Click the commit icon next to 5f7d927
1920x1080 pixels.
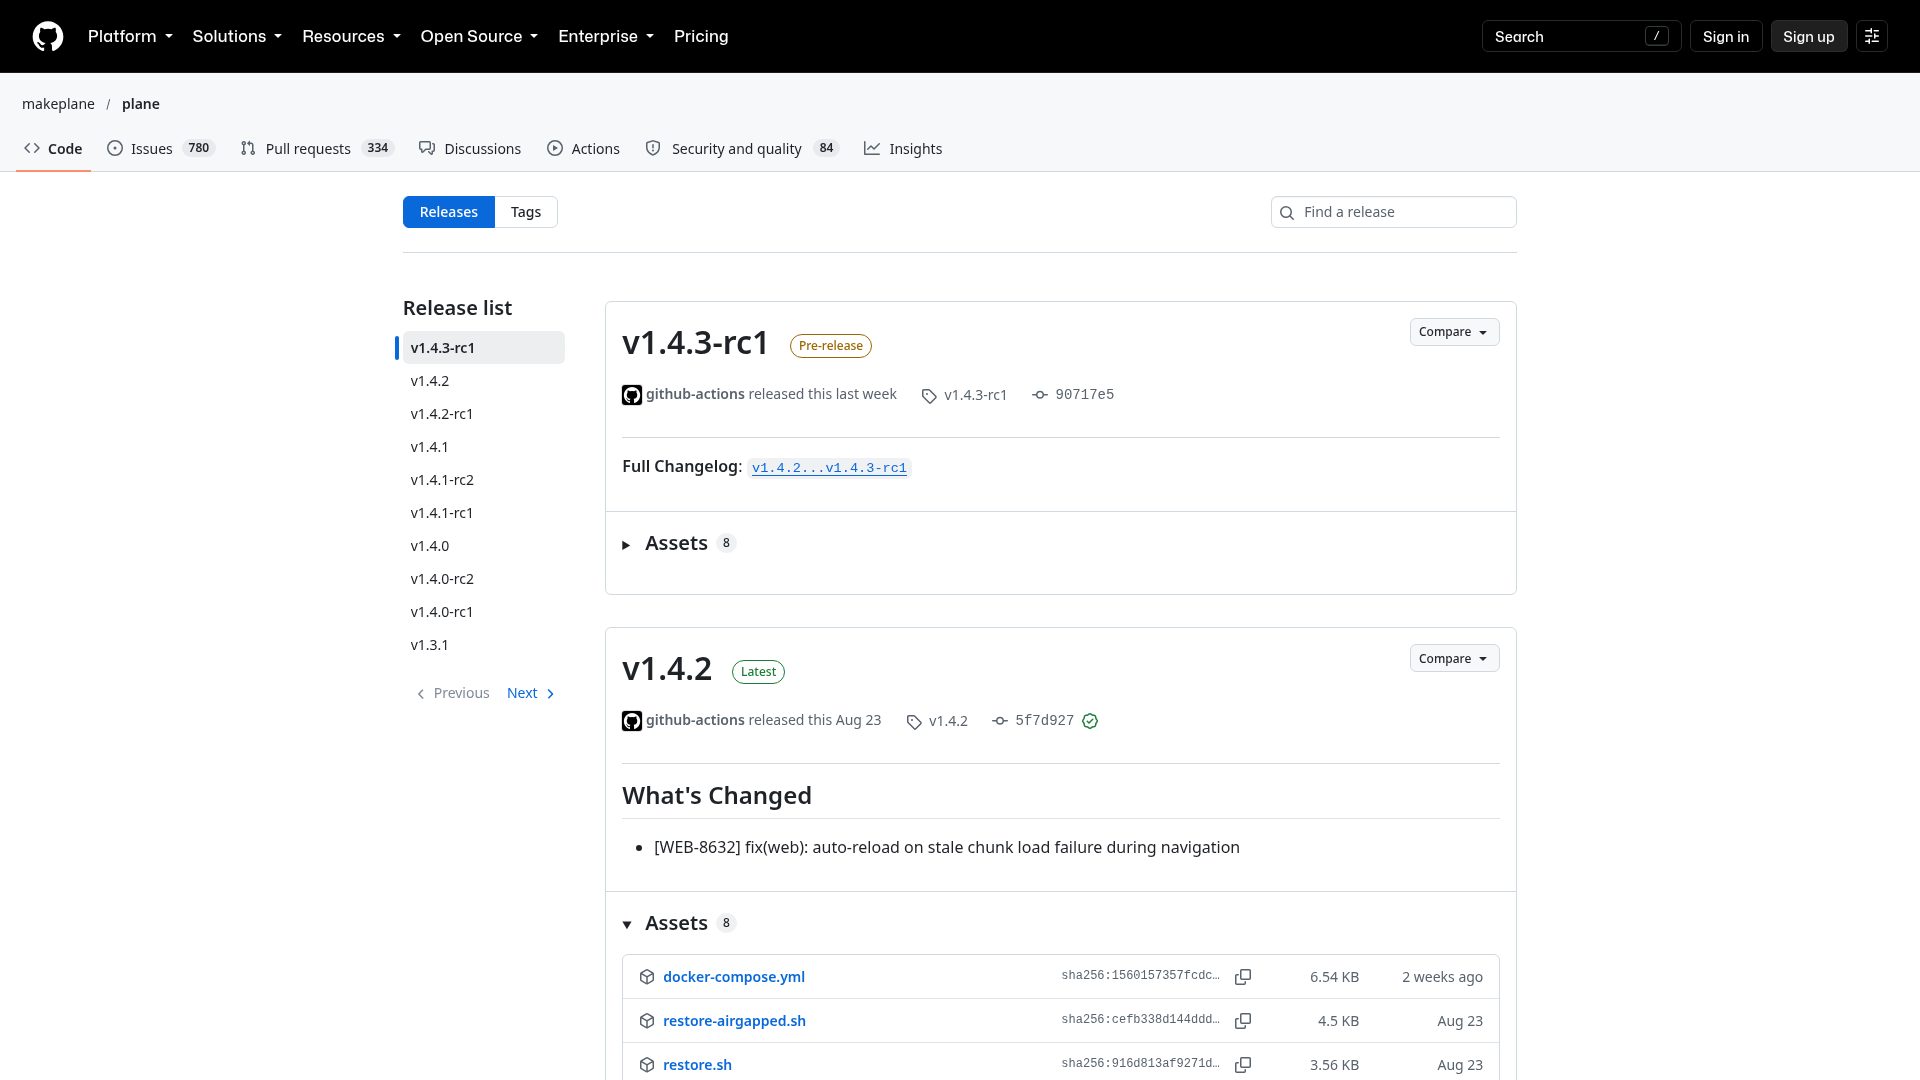point(1000,721)
